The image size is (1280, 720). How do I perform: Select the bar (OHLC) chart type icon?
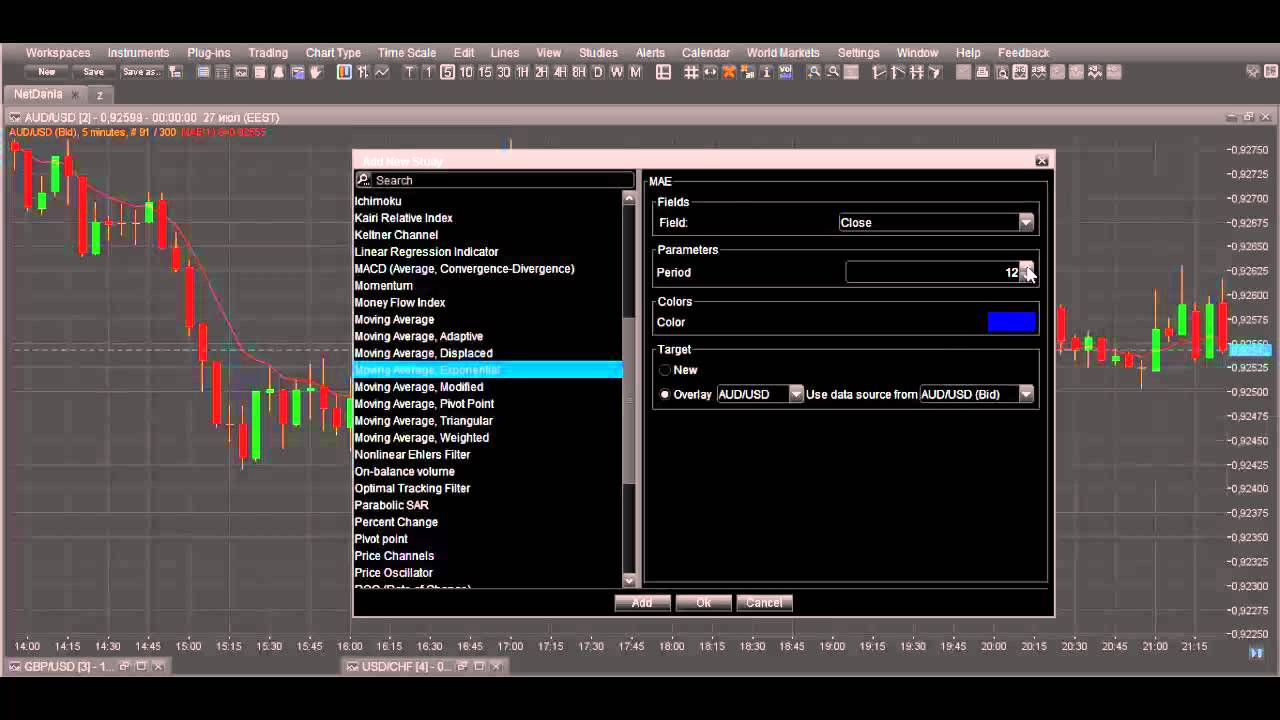363,72
